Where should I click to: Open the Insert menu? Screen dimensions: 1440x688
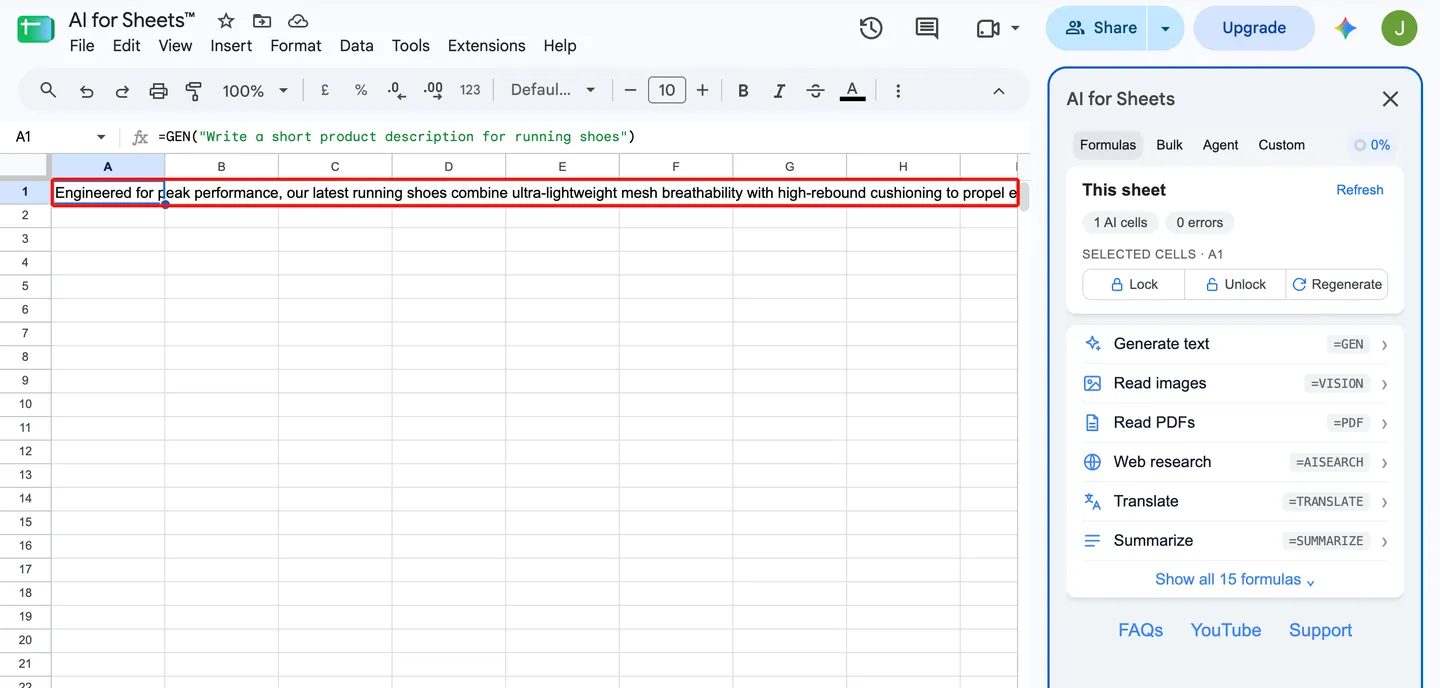(x=231, y=46)
